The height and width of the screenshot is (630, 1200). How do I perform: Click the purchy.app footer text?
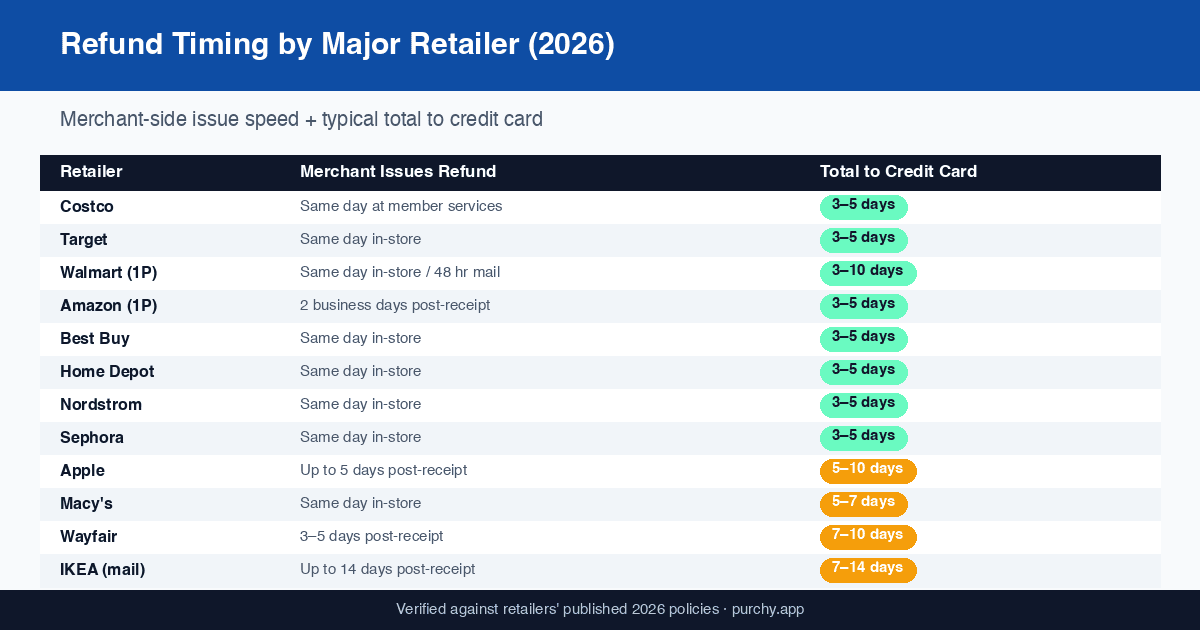[768, 609]
